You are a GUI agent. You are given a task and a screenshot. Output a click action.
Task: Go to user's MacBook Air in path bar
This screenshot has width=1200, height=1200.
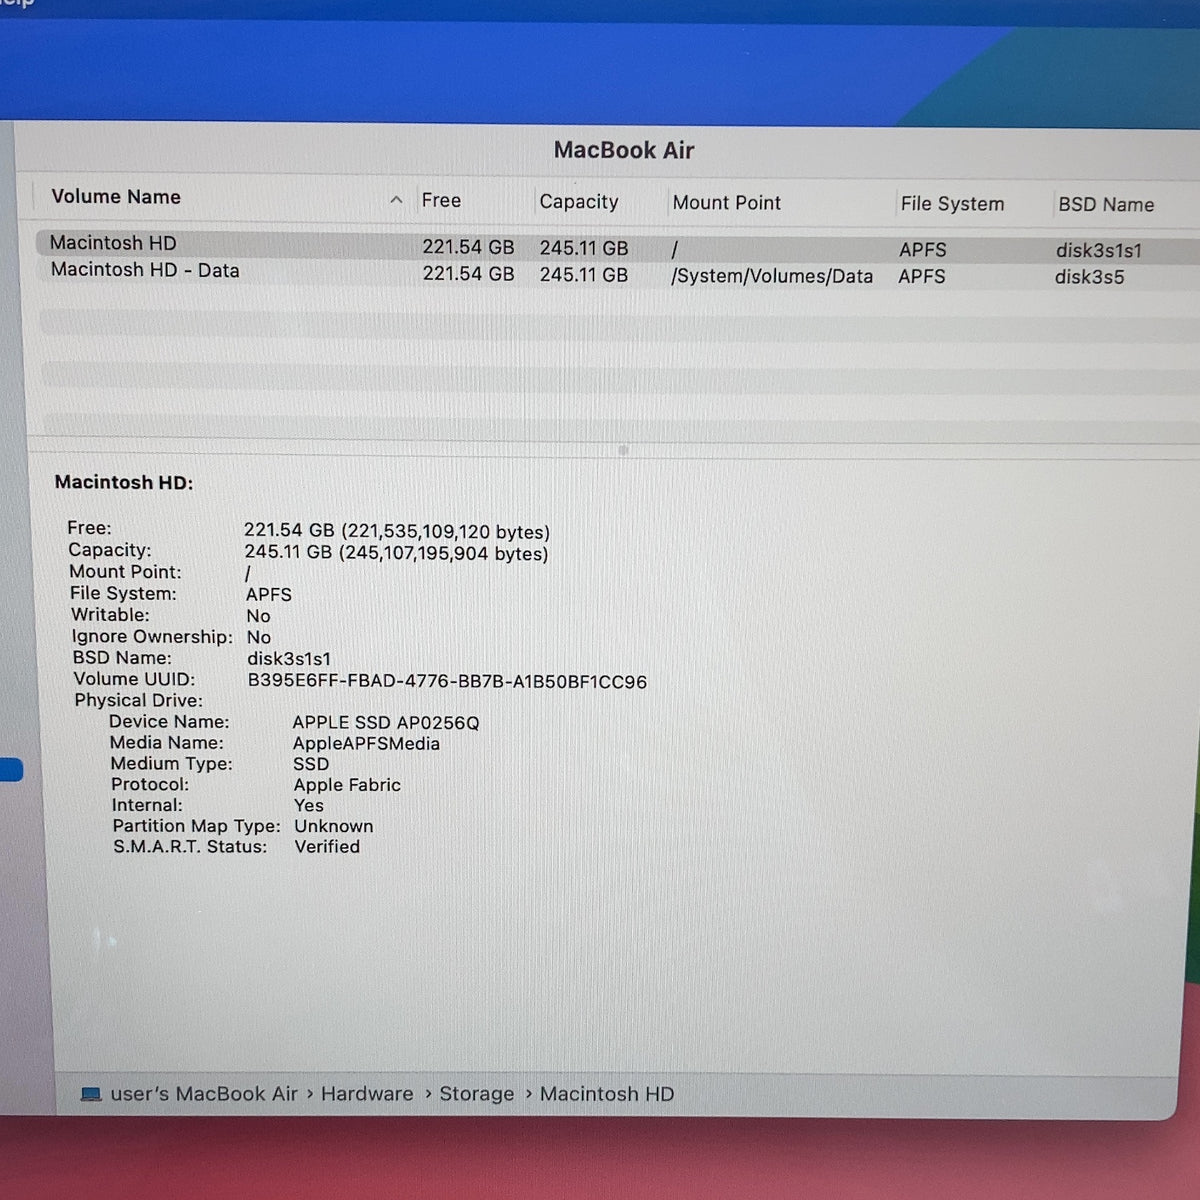click(x=204, y=1094)
